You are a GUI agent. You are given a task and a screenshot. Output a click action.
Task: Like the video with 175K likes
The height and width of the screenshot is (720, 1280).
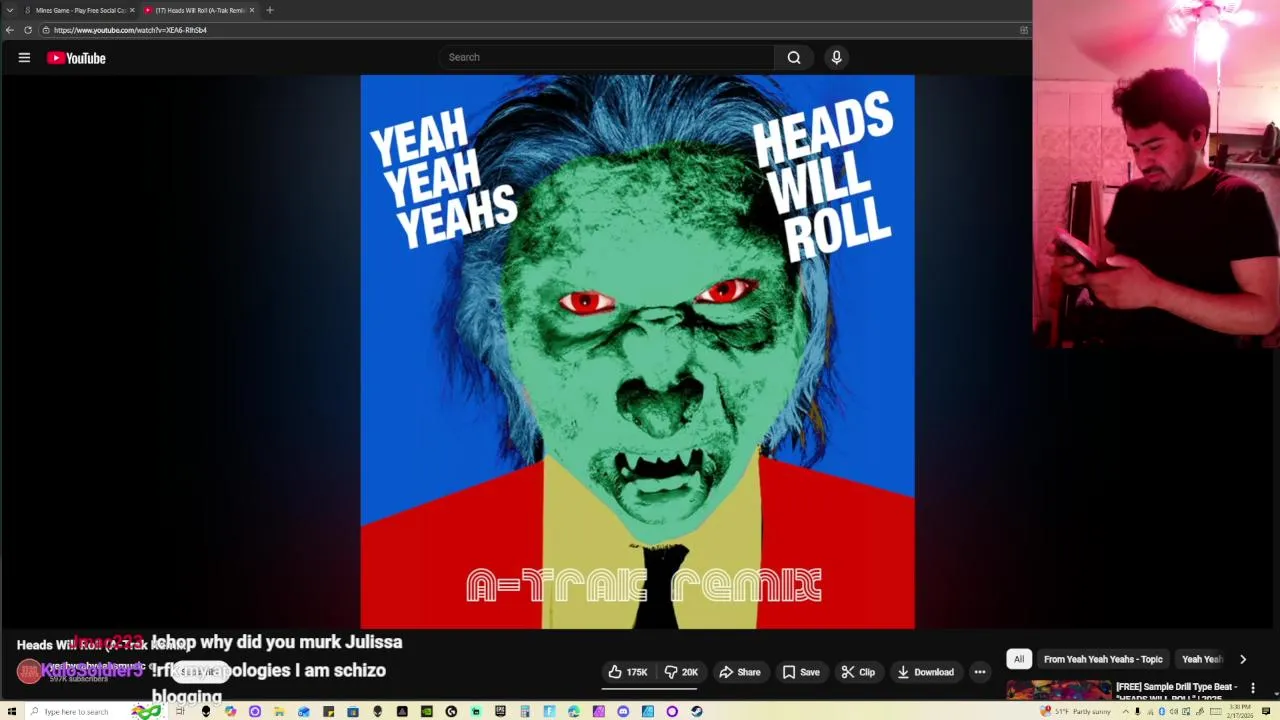pyautogui.click(x=628, y=672)
